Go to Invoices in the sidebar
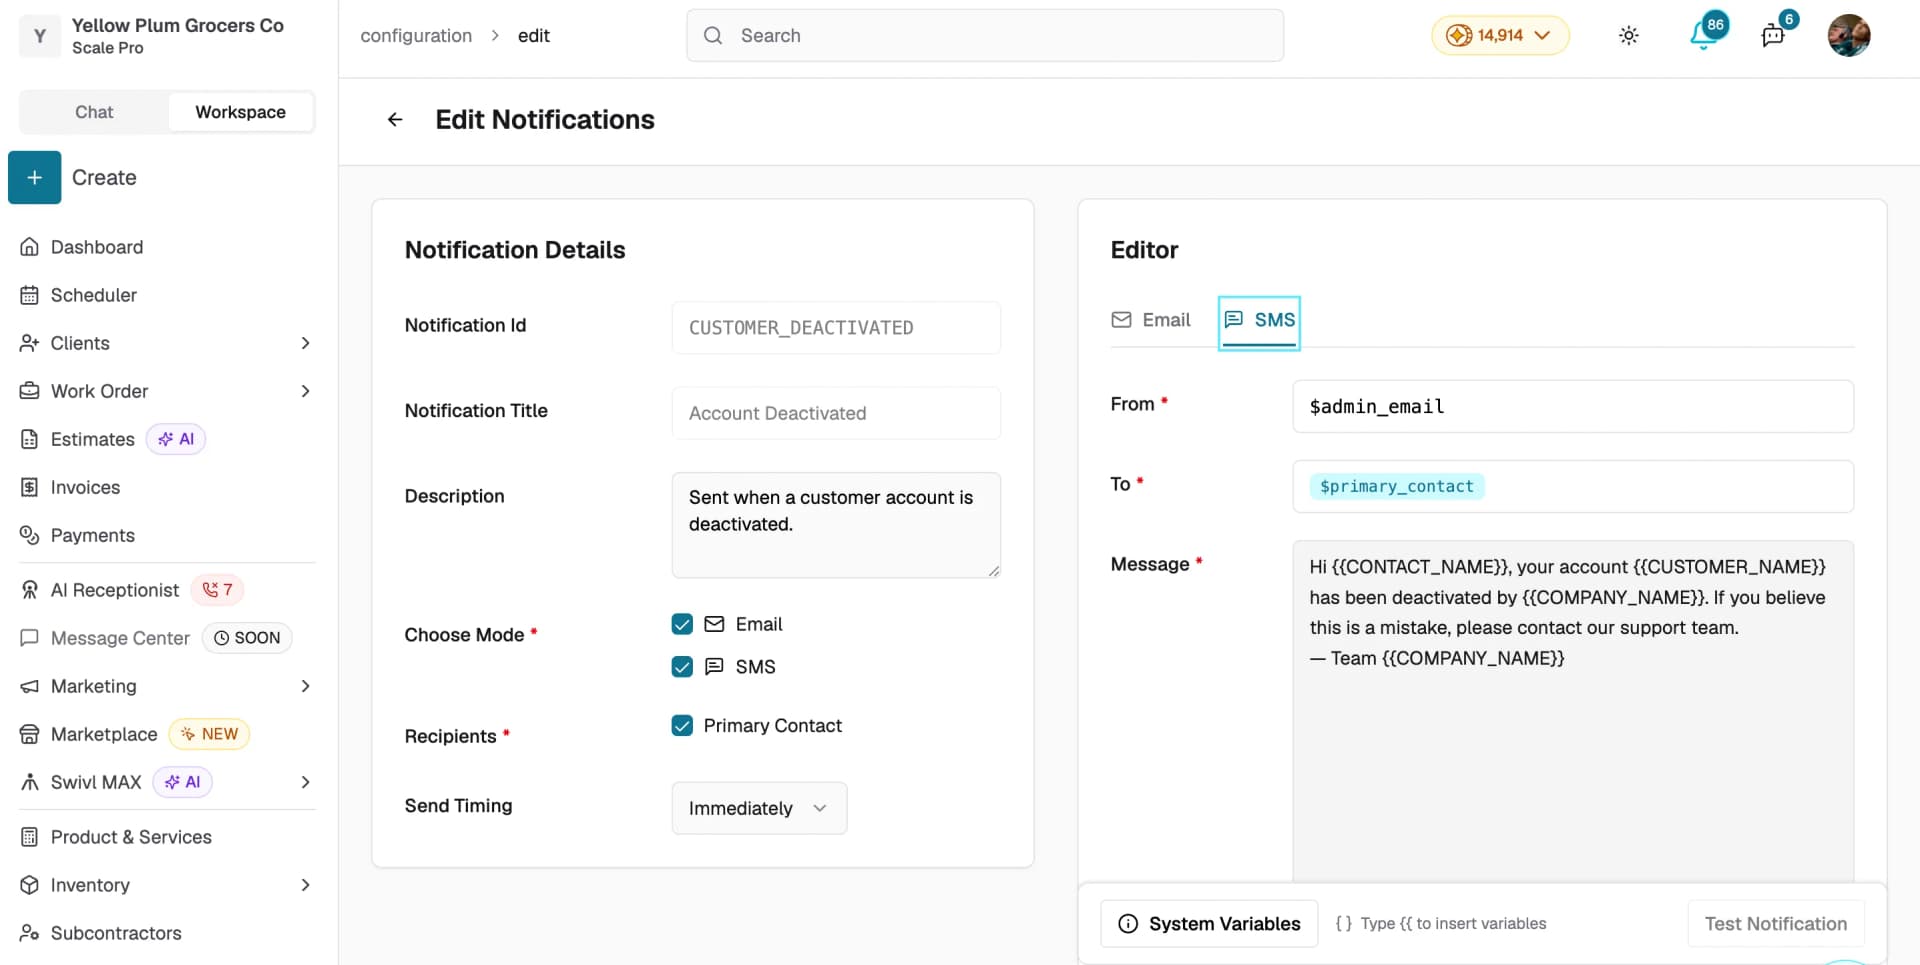Image resolution: width=1920 pixels, height=965 pixels. [x=85, y=487]
